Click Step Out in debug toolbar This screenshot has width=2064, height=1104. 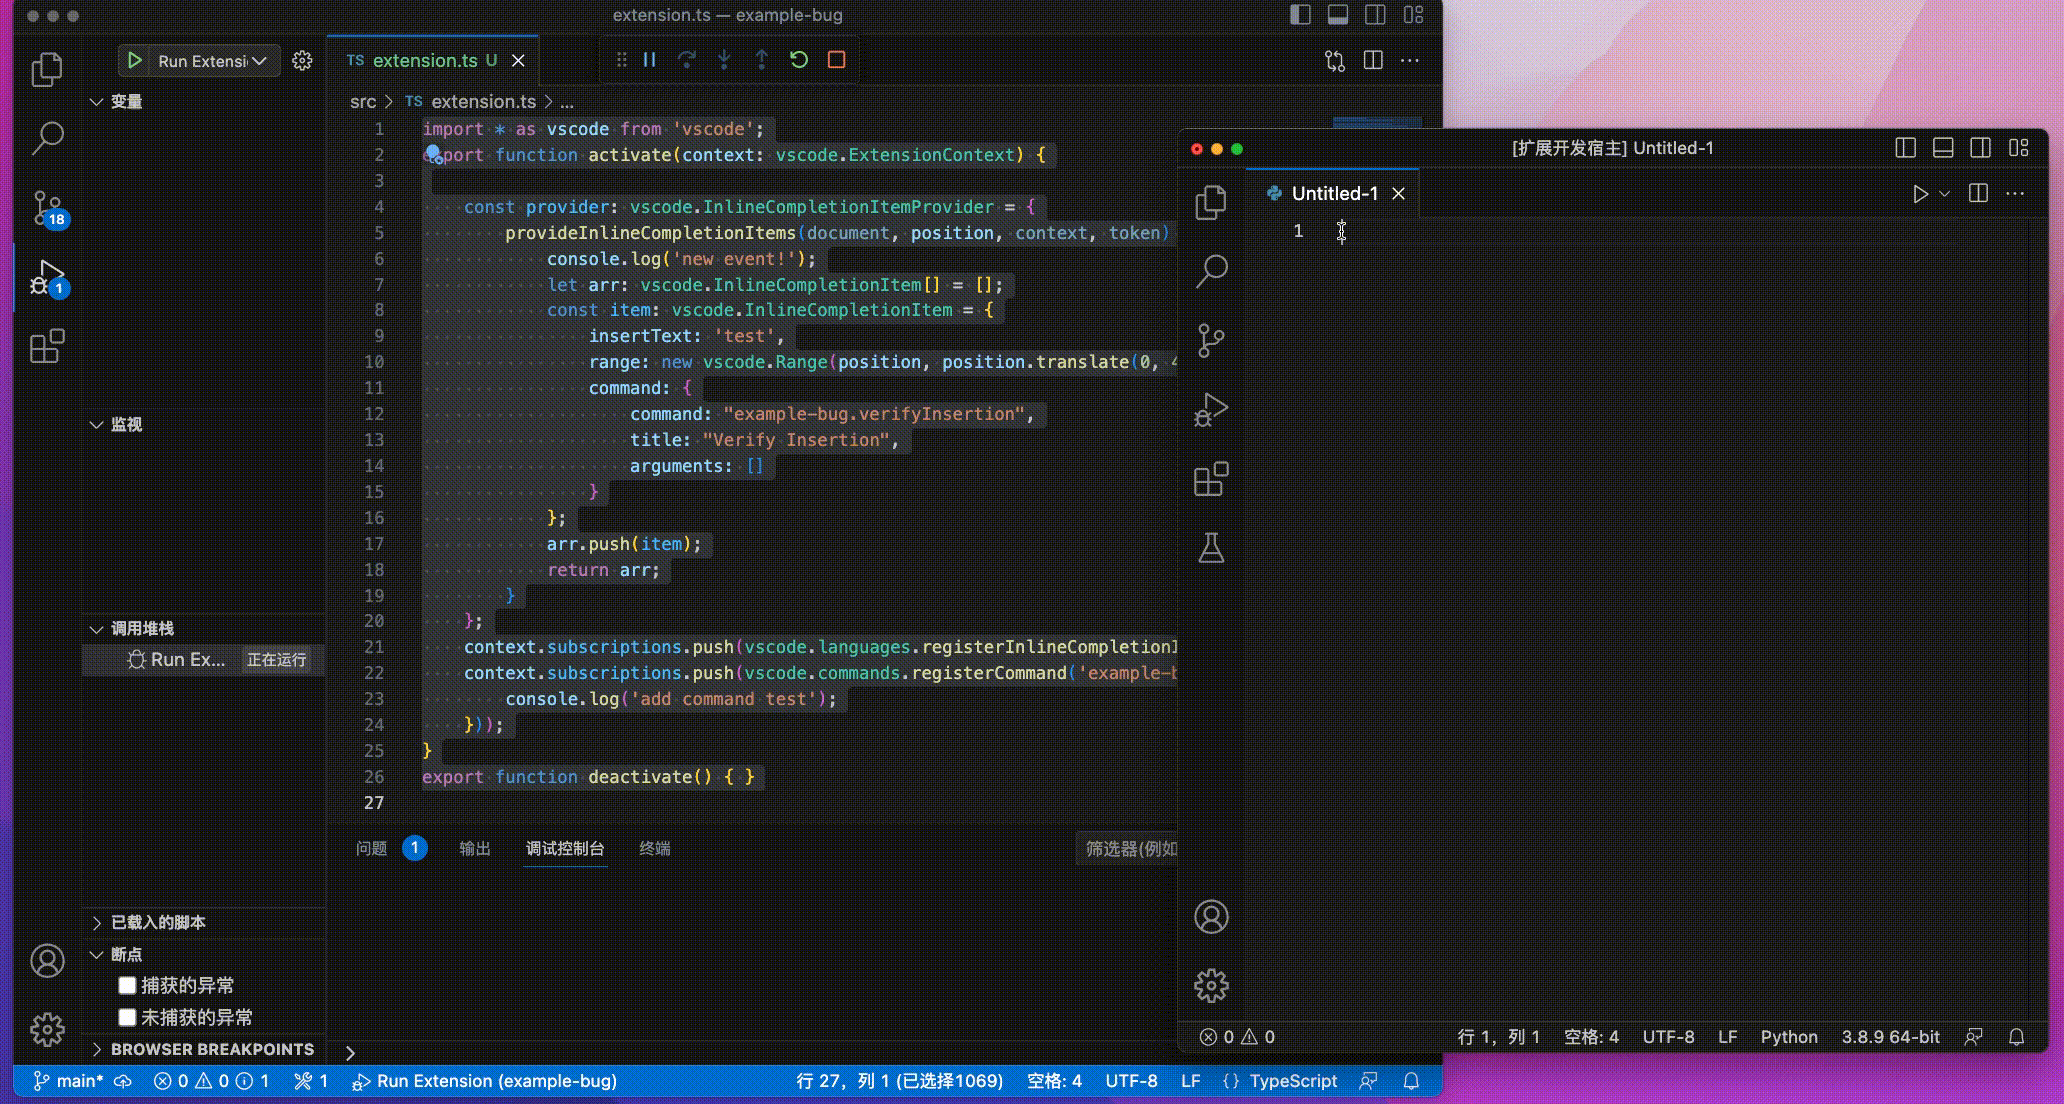761,60
